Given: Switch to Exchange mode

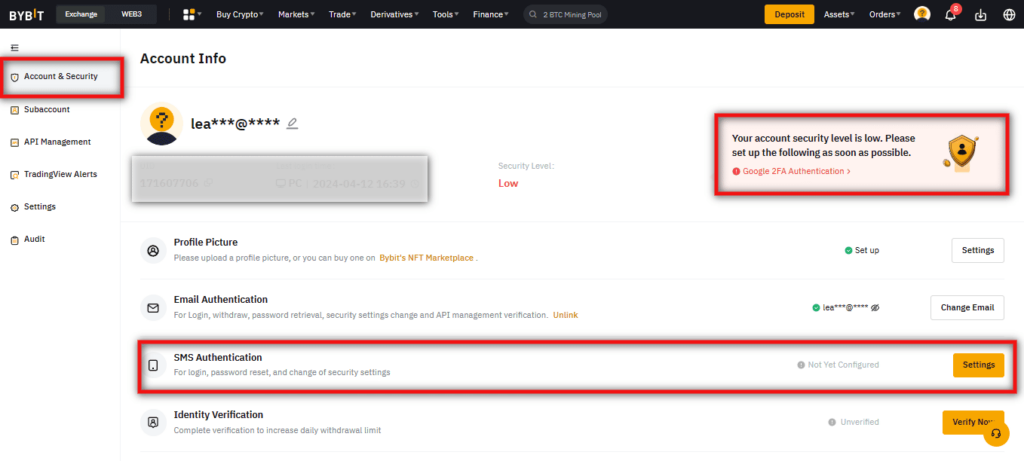Looking at the screenshot, I should point(81,14).
